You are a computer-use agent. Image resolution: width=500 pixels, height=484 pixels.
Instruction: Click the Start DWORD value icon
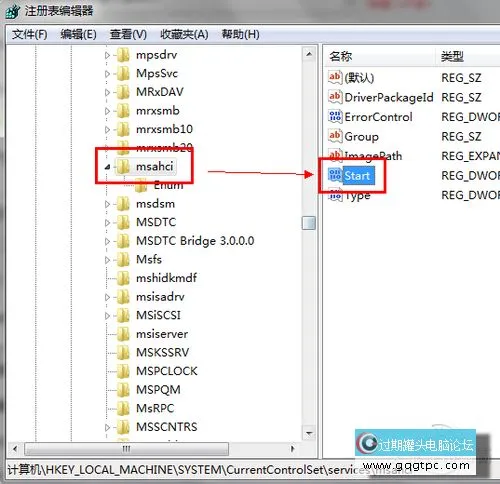pos(335,175)
